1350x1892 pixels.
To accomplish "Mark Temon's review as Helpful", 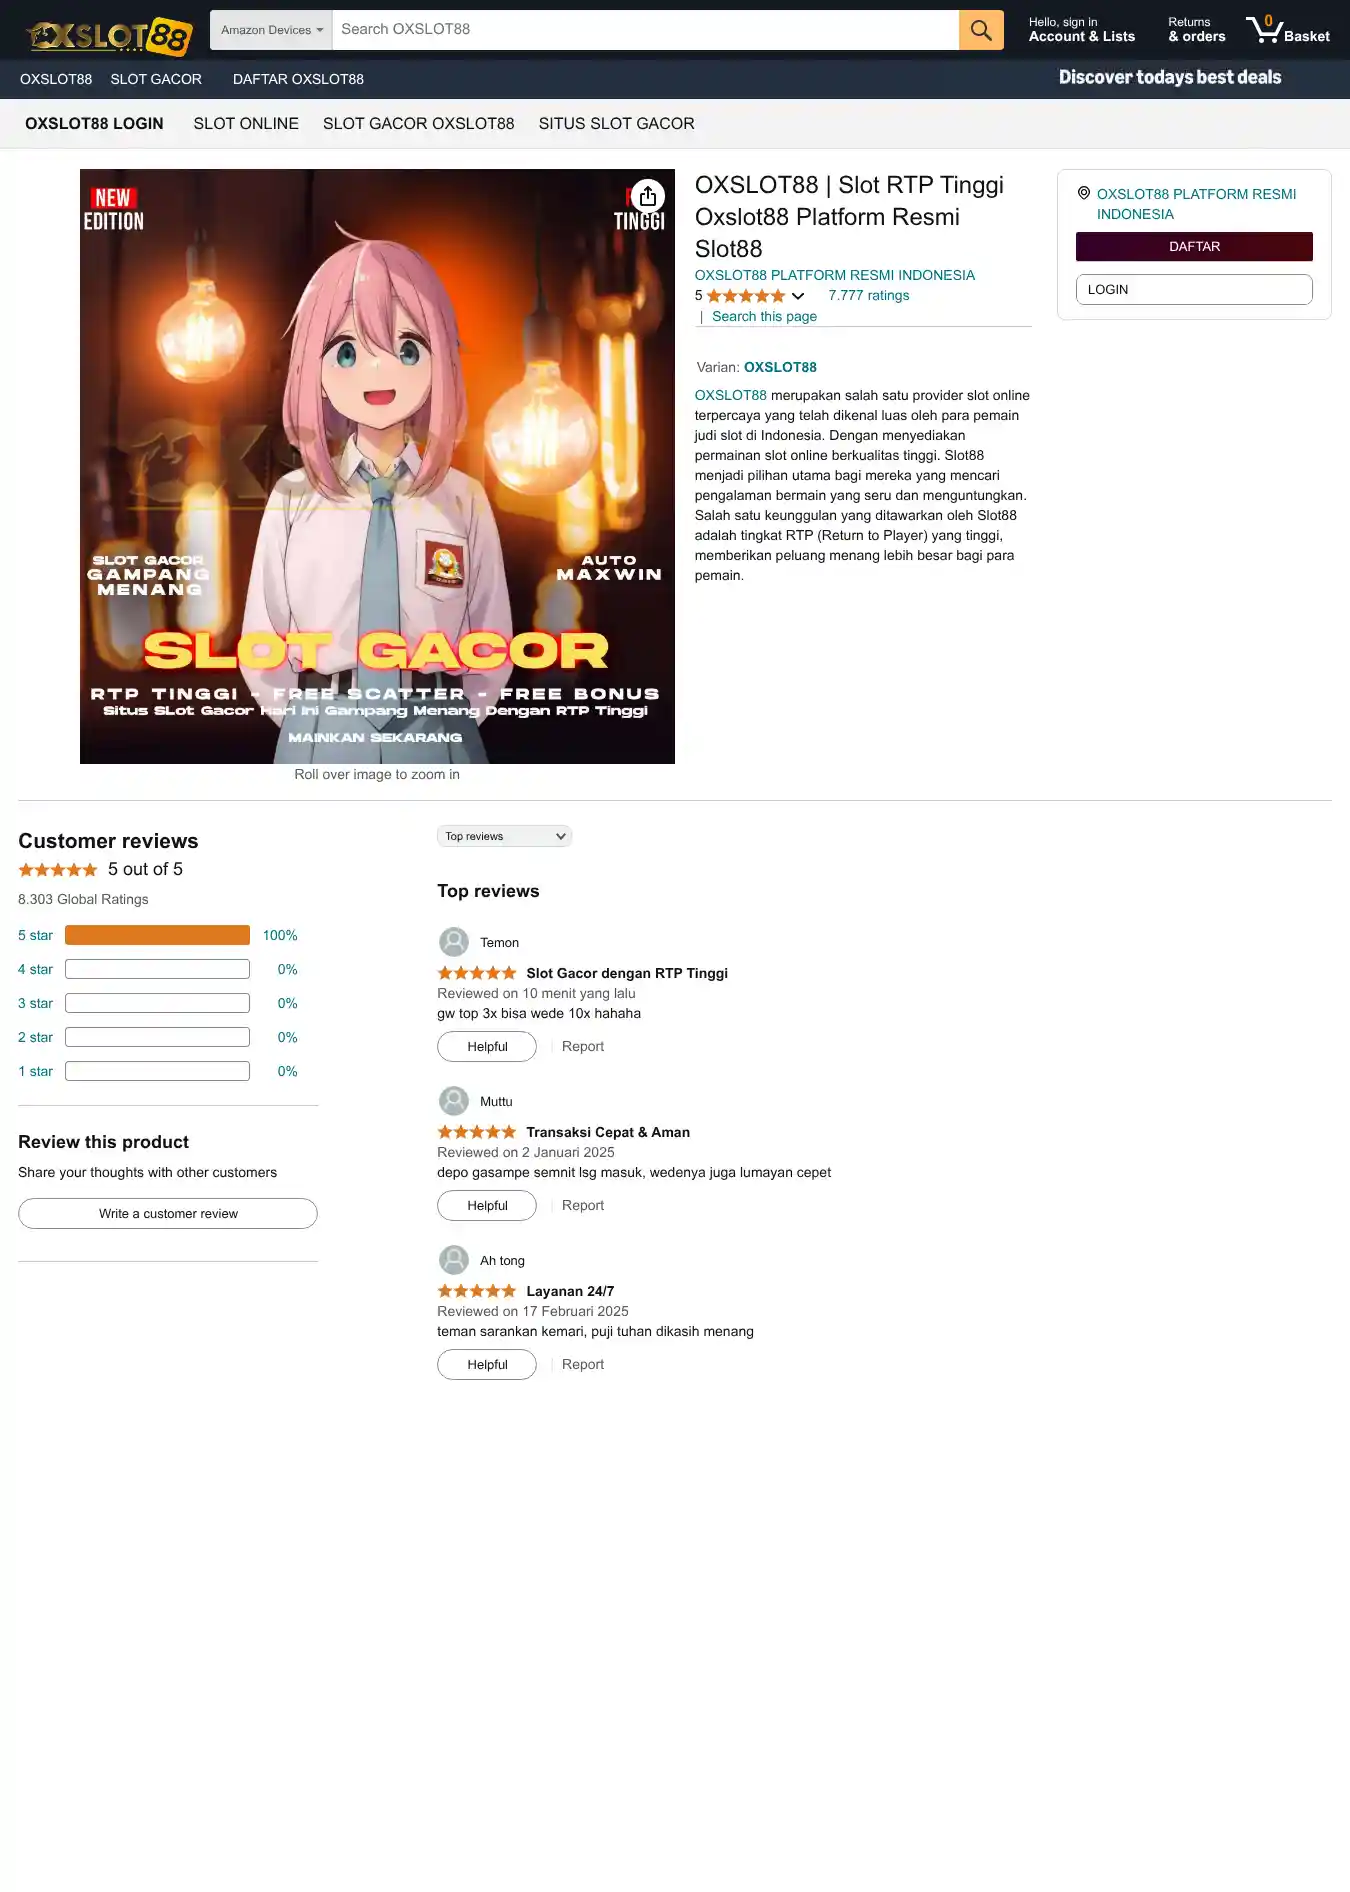I will coord(487,1047).
